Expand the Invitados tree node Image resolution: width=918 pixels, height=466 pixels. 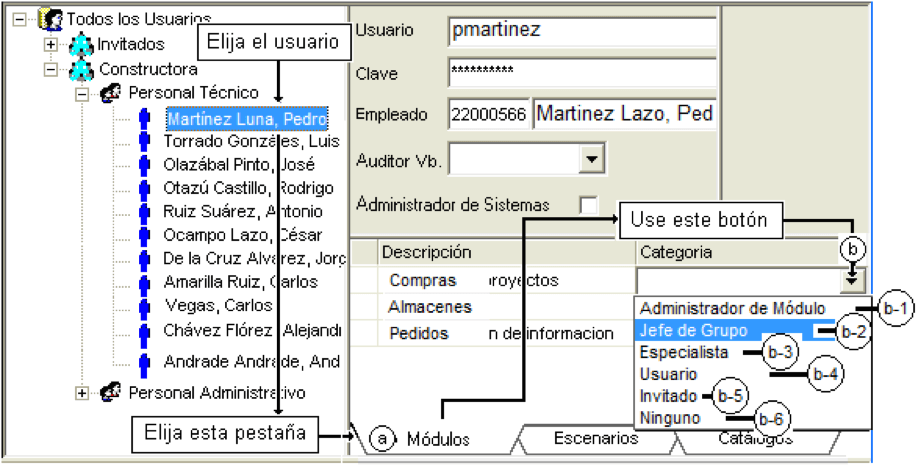52,44
